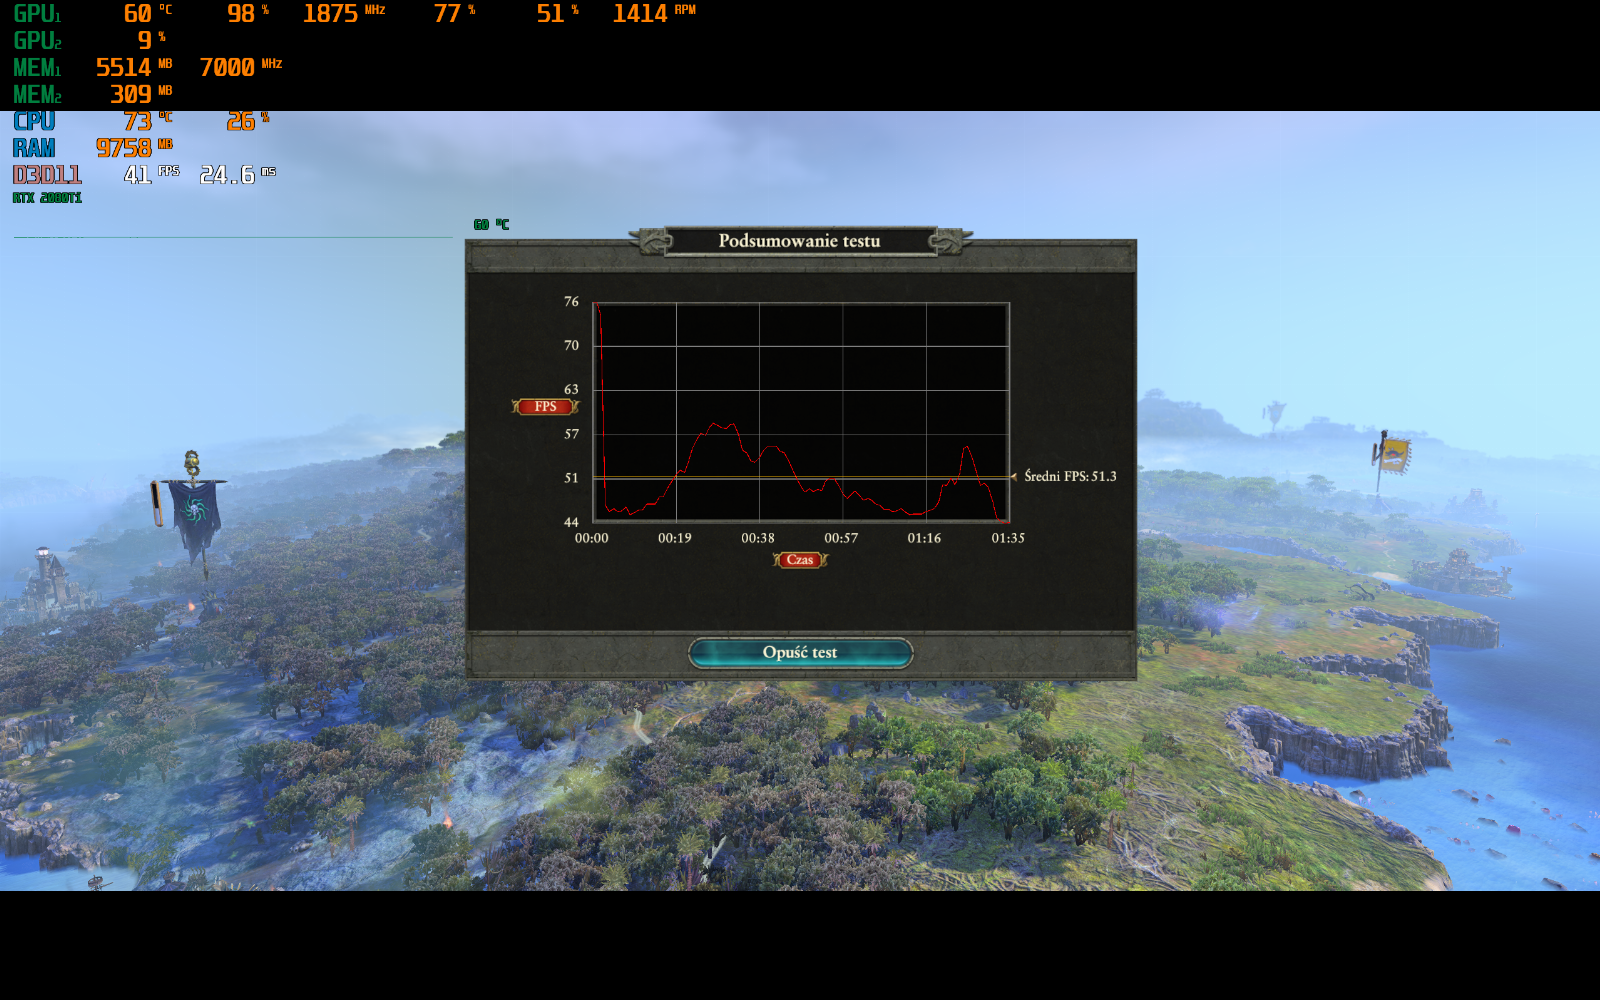This screenshot has height=1000, width=1600.
Task: Click the RTX 2080TI overlay text
Action: 47,198
